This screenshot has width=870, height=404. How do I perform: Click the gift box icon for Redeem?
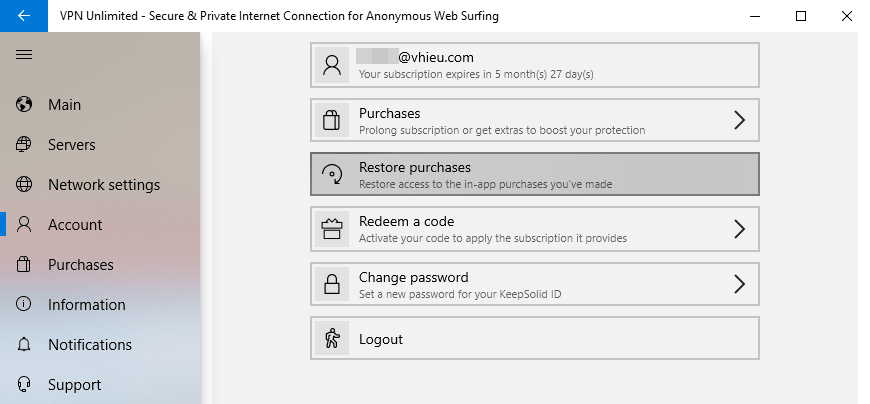(332, 229)
